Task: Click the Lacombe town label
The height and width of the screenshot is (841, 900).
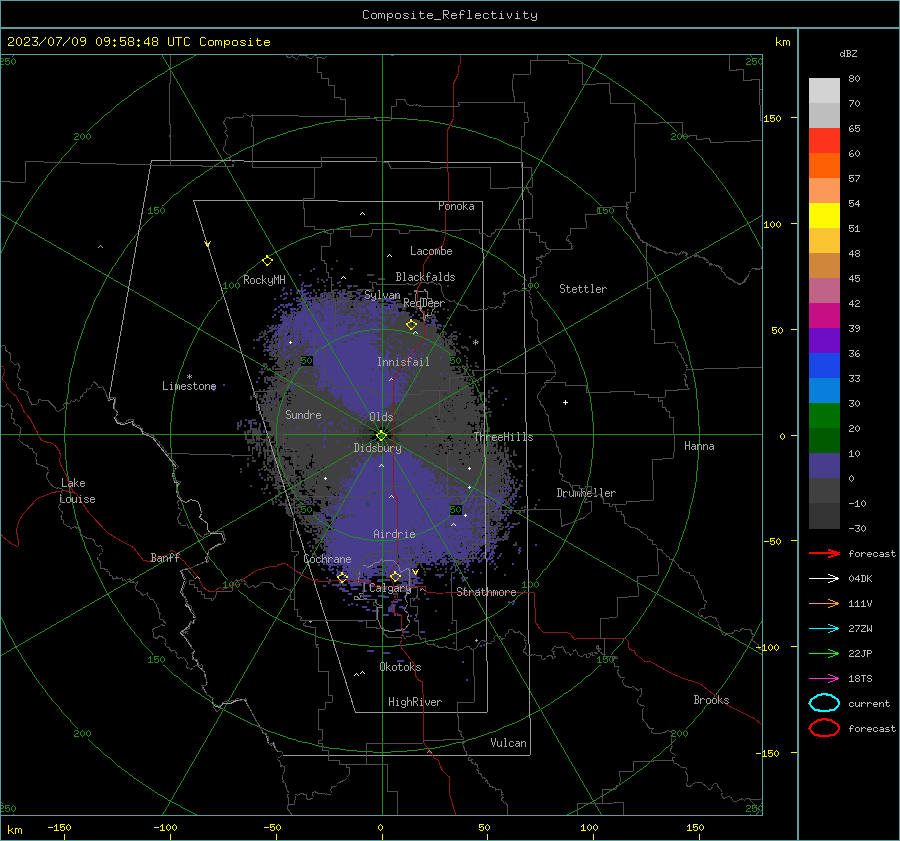Action: click(x=431, y=251)
